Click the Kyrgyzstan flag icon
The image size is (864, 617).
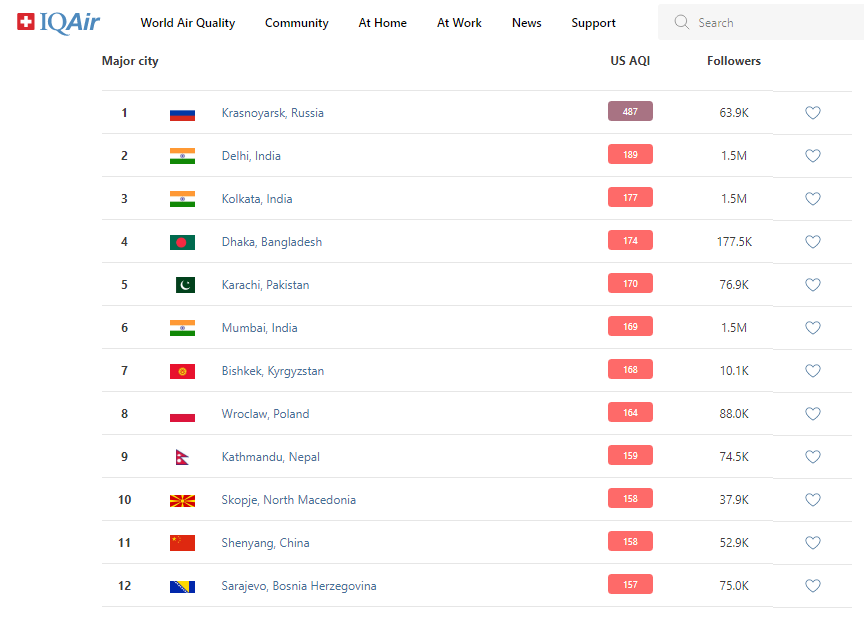(x=182, y=371)
